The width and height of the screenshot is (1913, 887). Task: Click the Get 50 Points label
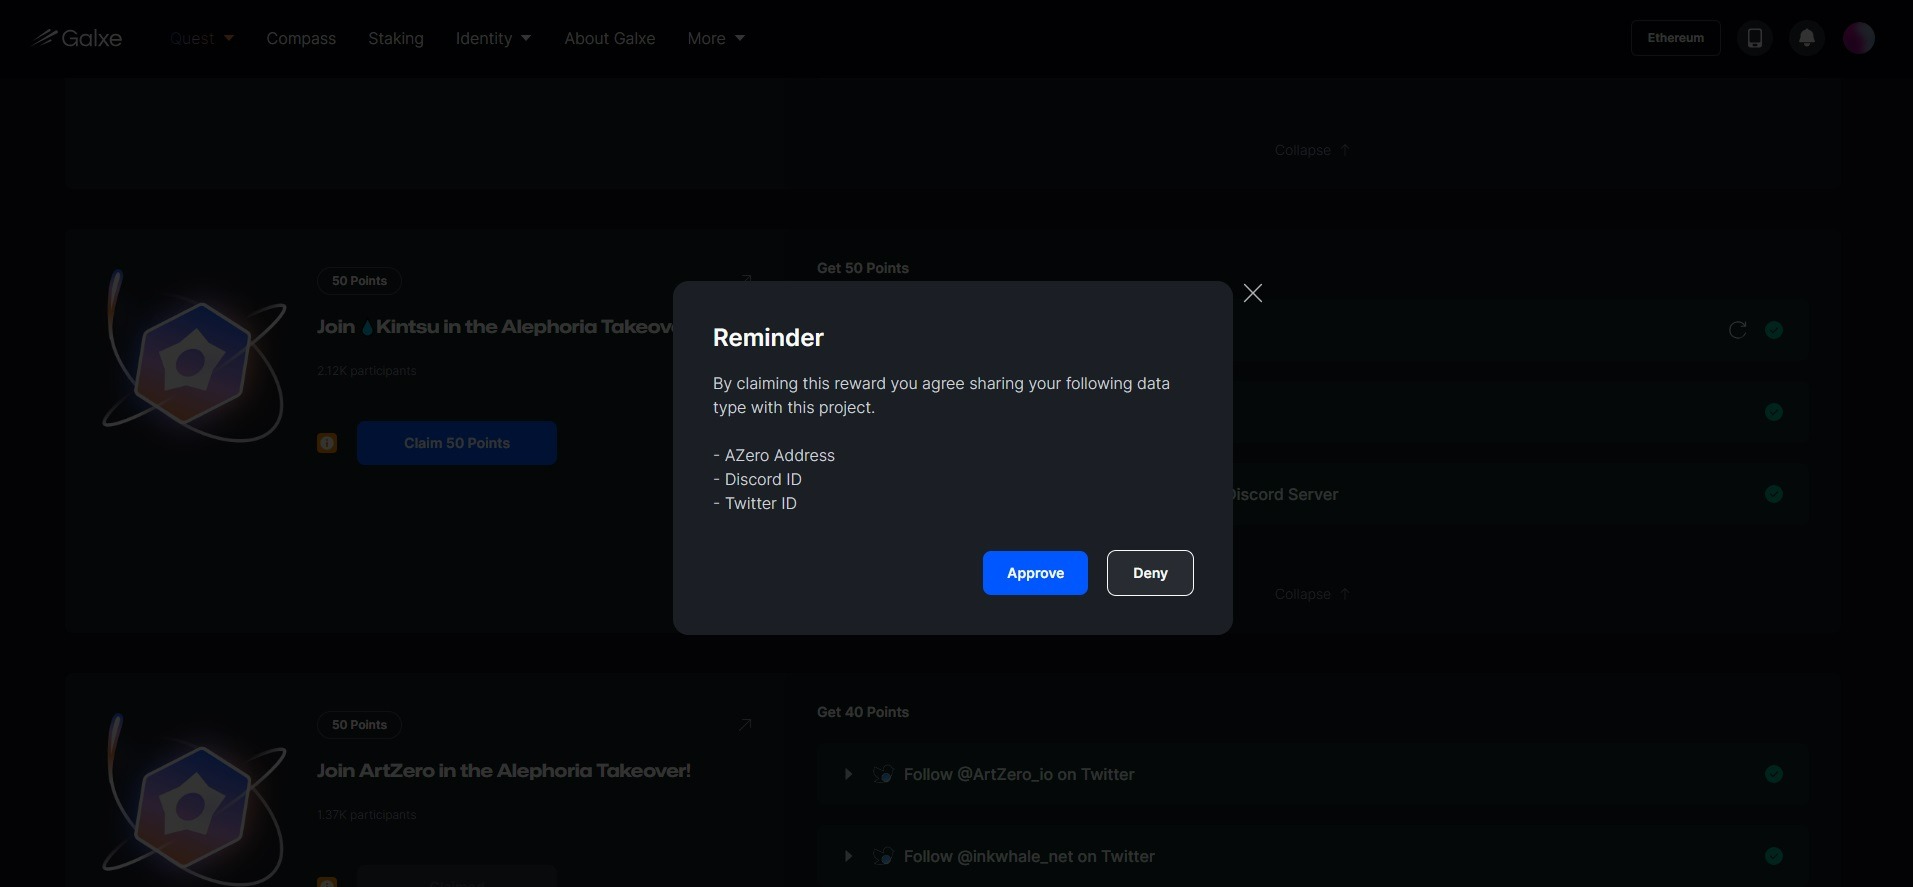[863, 268]
